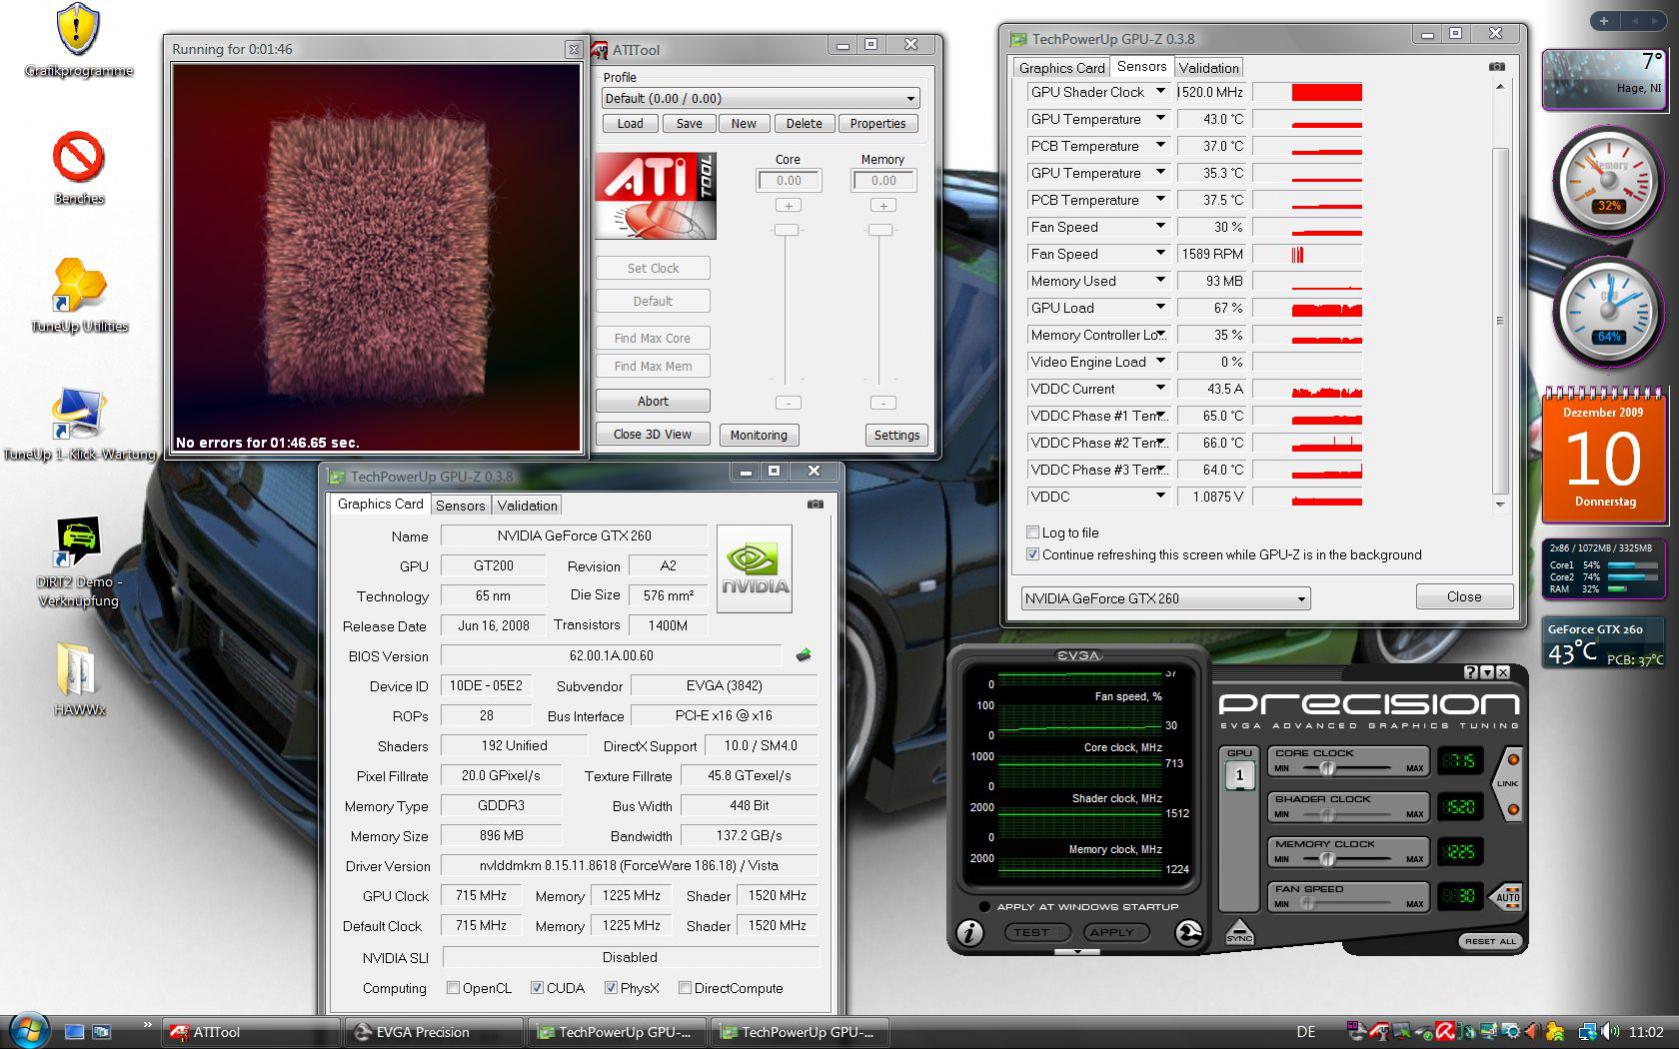Open the Video Engine Load sensor dropdown arrow
Image resolution: width=1679 pixels, height=1049 pixels.
1160,361
